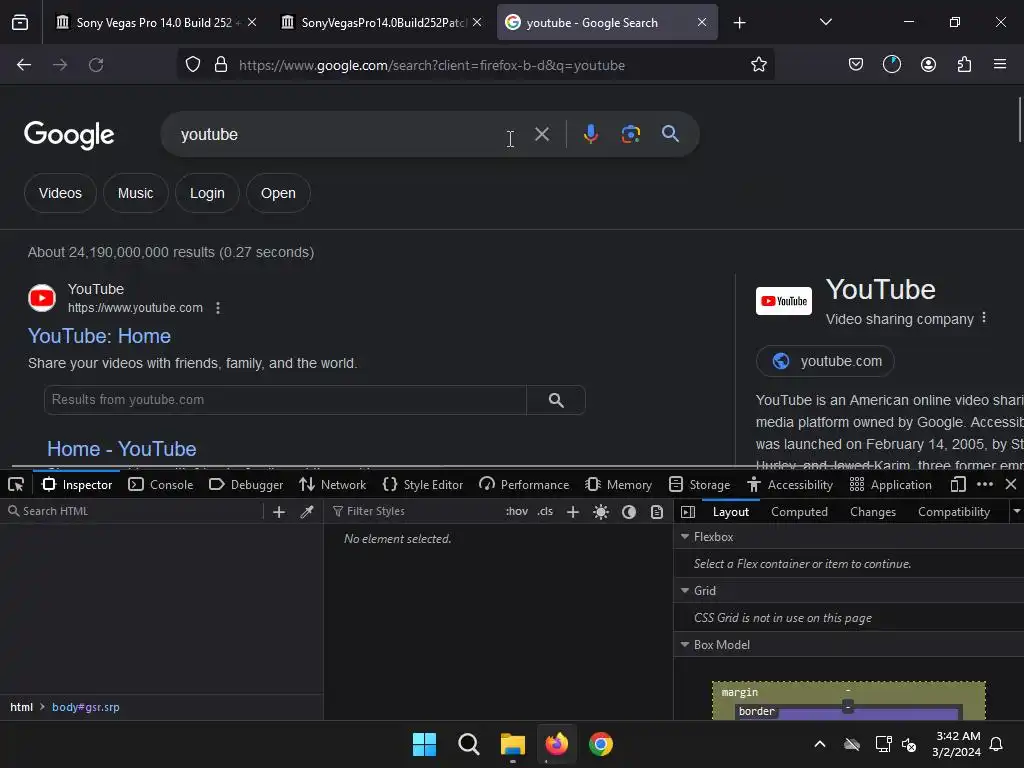Open extensions puzzle icon
Viewport: 1024px width, 768px height.
(x=964, y=65)
